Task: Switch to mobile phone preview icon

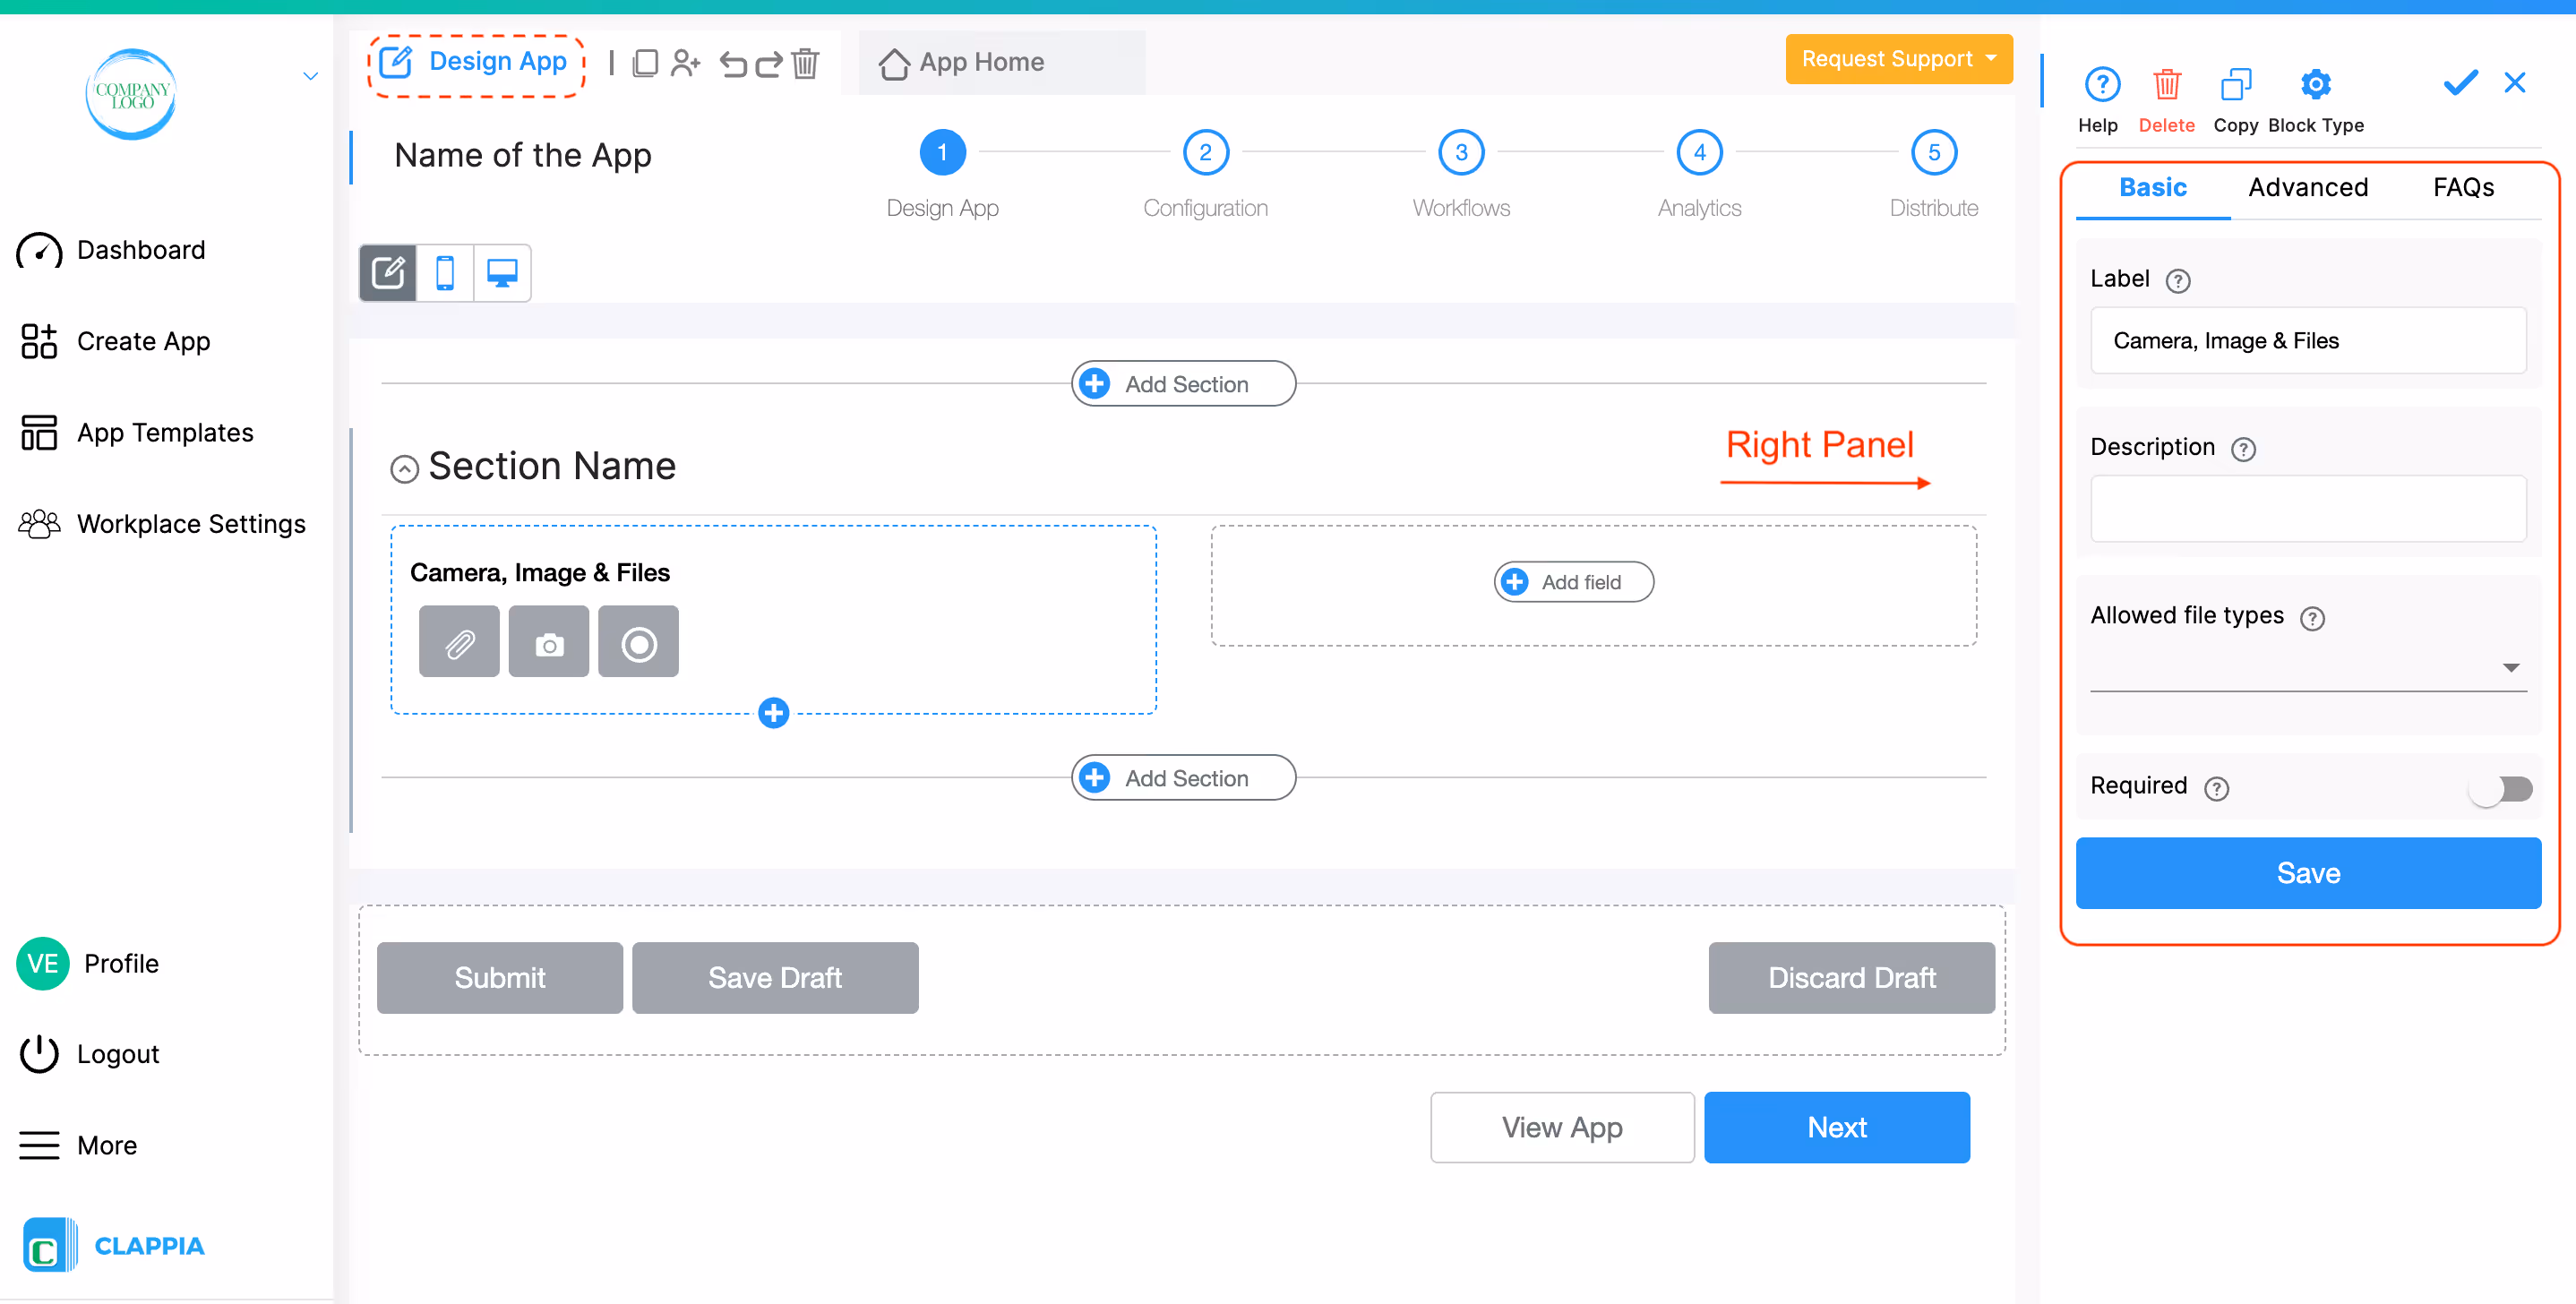Action: tap(445, 272)
